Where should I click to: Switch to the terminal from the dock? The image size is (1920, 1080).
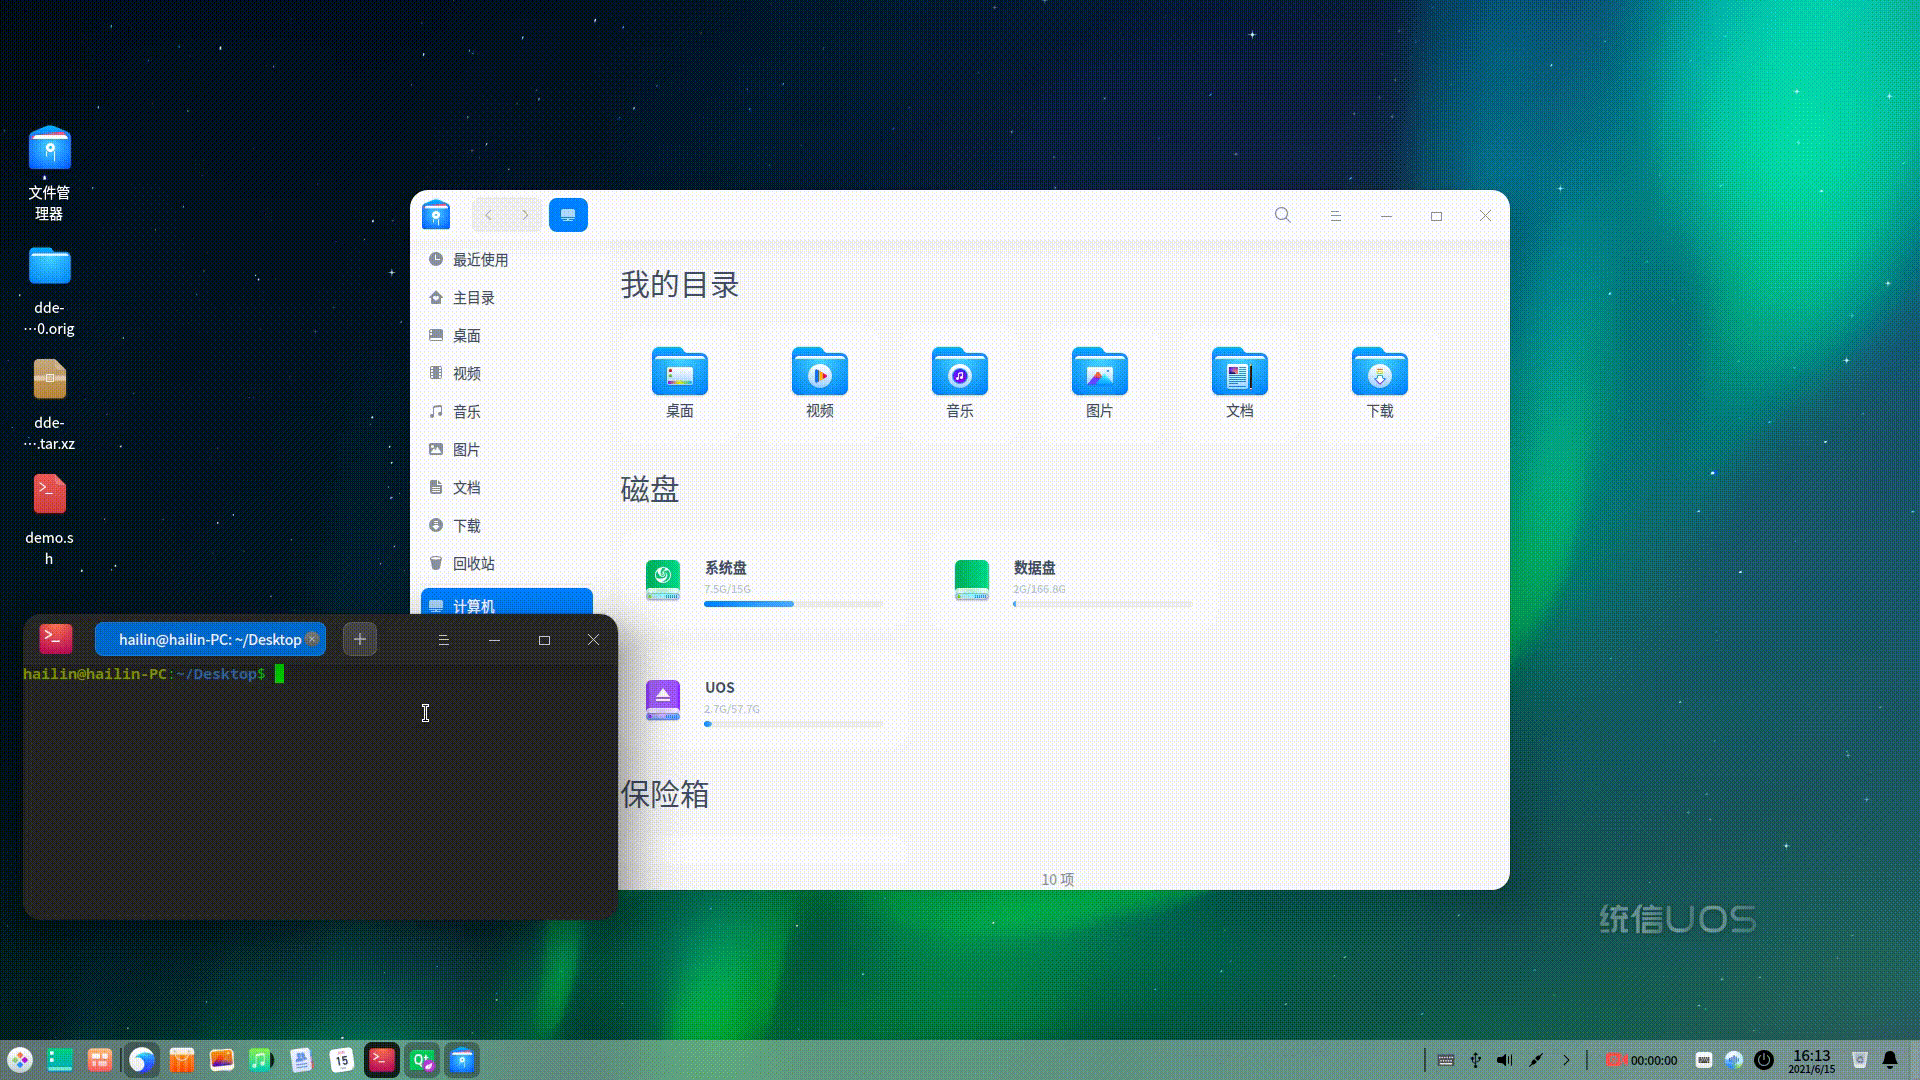382,1060
